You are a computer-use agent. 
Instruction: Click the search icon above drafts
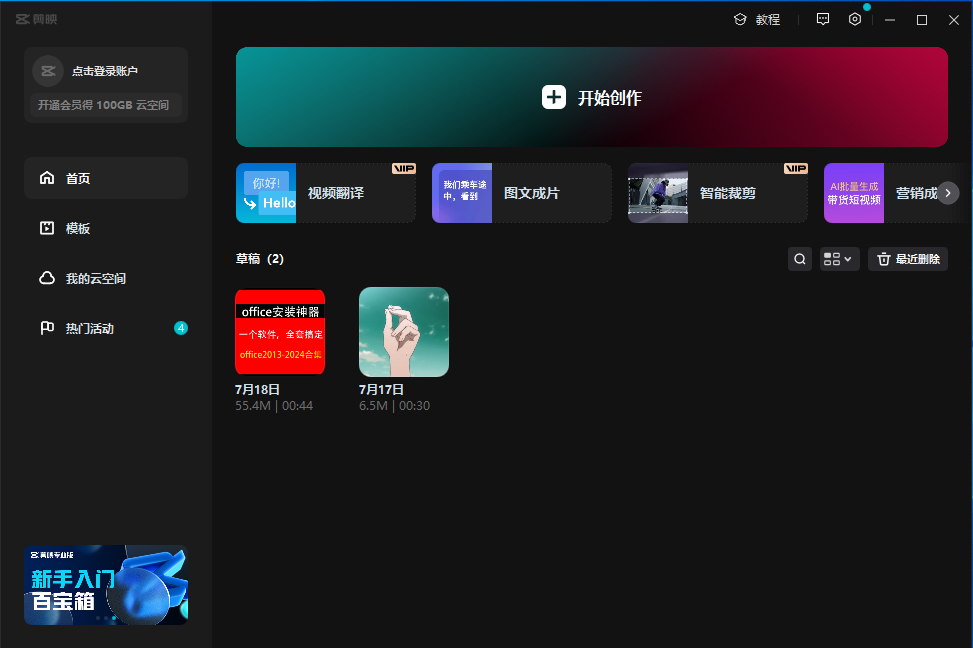click(x=800, y=259)
